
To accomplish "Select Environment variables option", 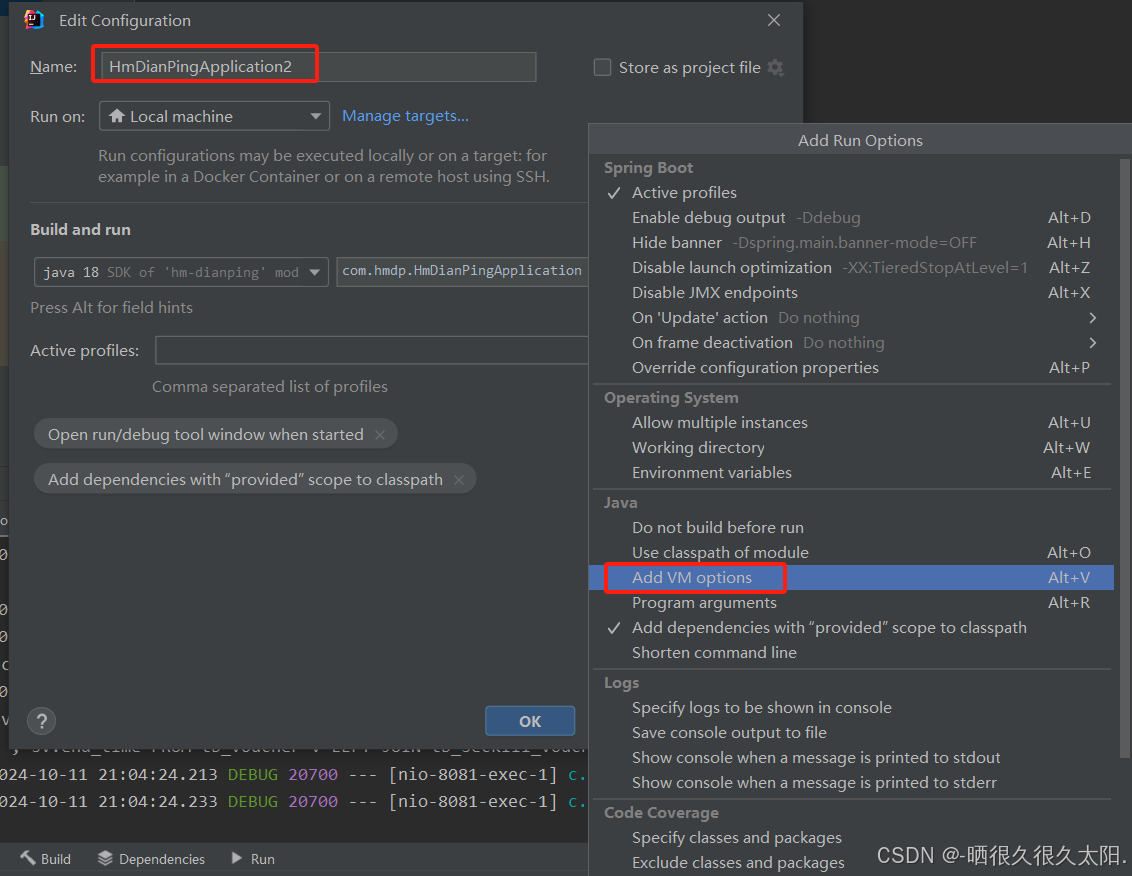I will (x=853, y=472).
